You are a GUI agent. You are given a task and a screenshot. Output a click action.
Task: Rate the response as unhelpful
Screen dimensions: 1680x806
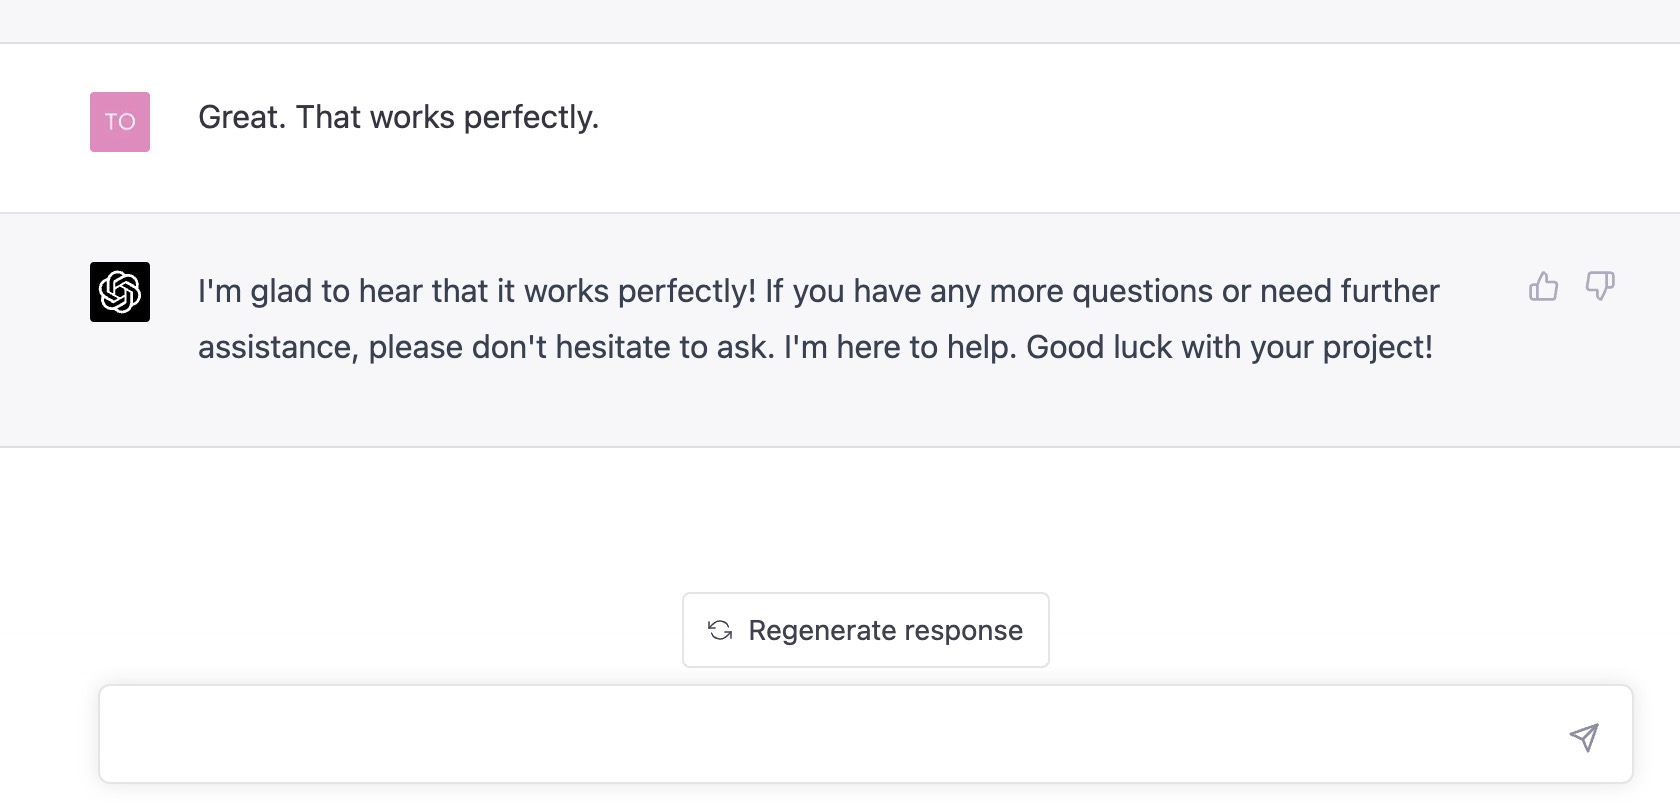1600,287
